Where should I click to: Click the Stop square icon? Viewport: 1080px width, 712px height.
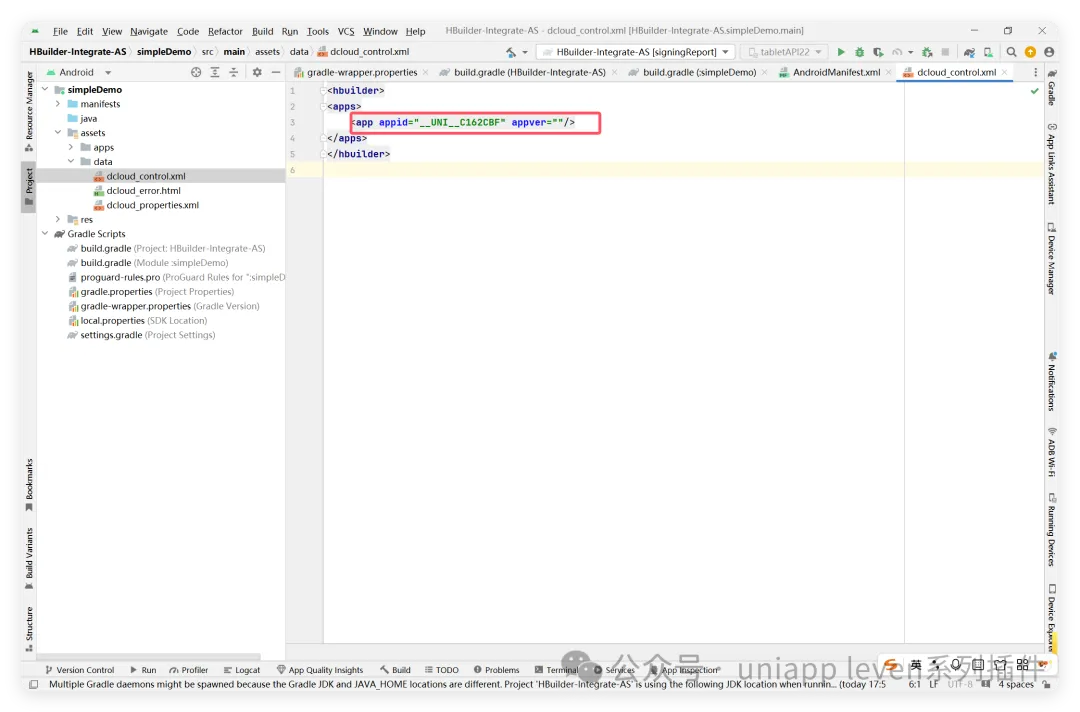click(946, 52)
